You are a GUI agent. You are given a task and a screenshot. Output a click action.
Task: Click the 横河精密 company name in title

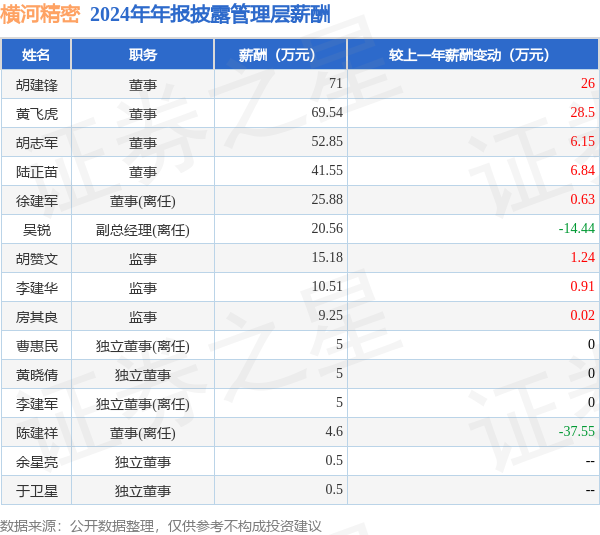tap(40, 15)
